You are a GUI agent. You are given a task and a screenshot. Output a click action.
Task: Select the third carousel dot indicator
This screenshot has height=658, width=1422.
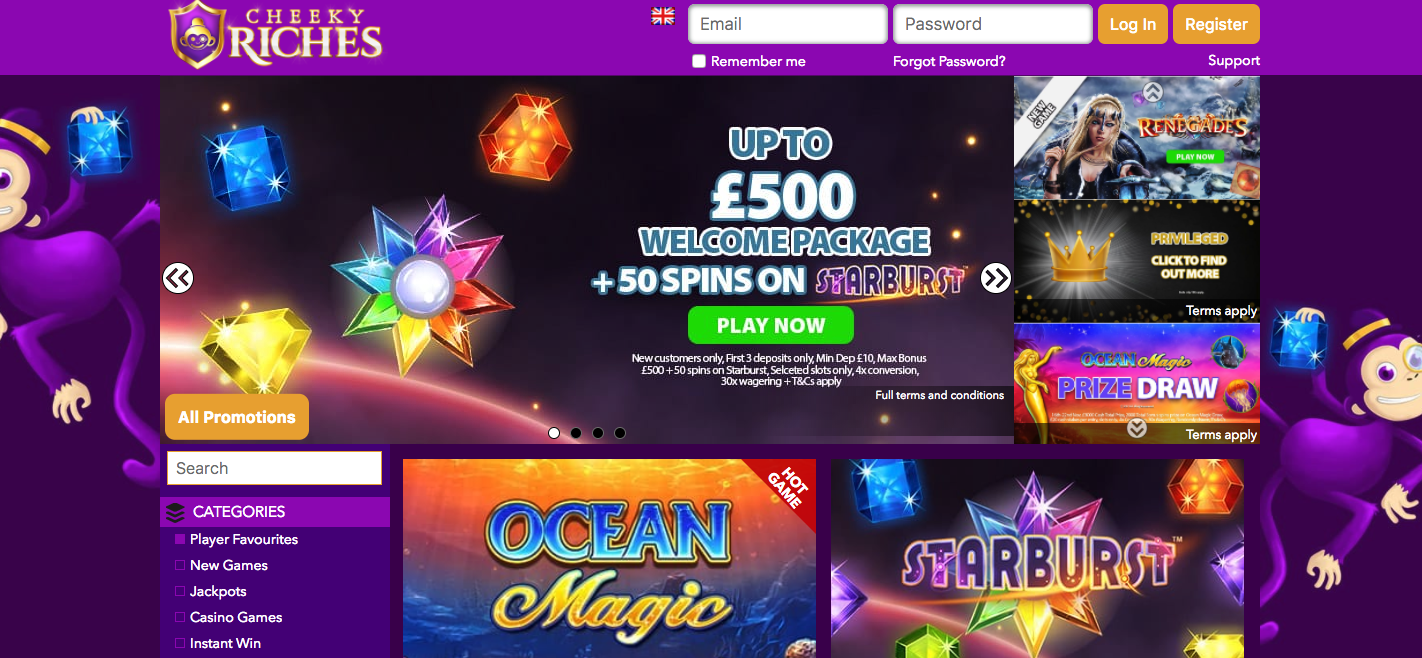point(598,433)
